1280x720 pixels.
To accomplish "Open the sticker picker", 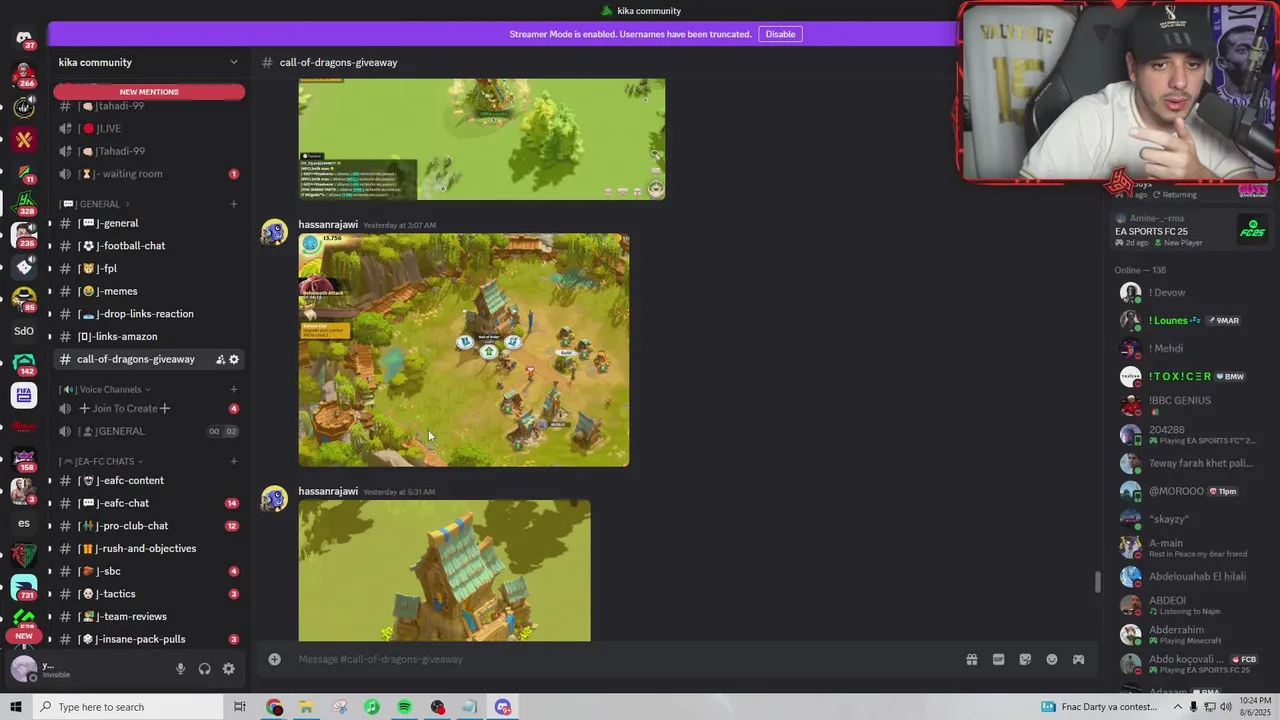I will (x=1025, y=659).
